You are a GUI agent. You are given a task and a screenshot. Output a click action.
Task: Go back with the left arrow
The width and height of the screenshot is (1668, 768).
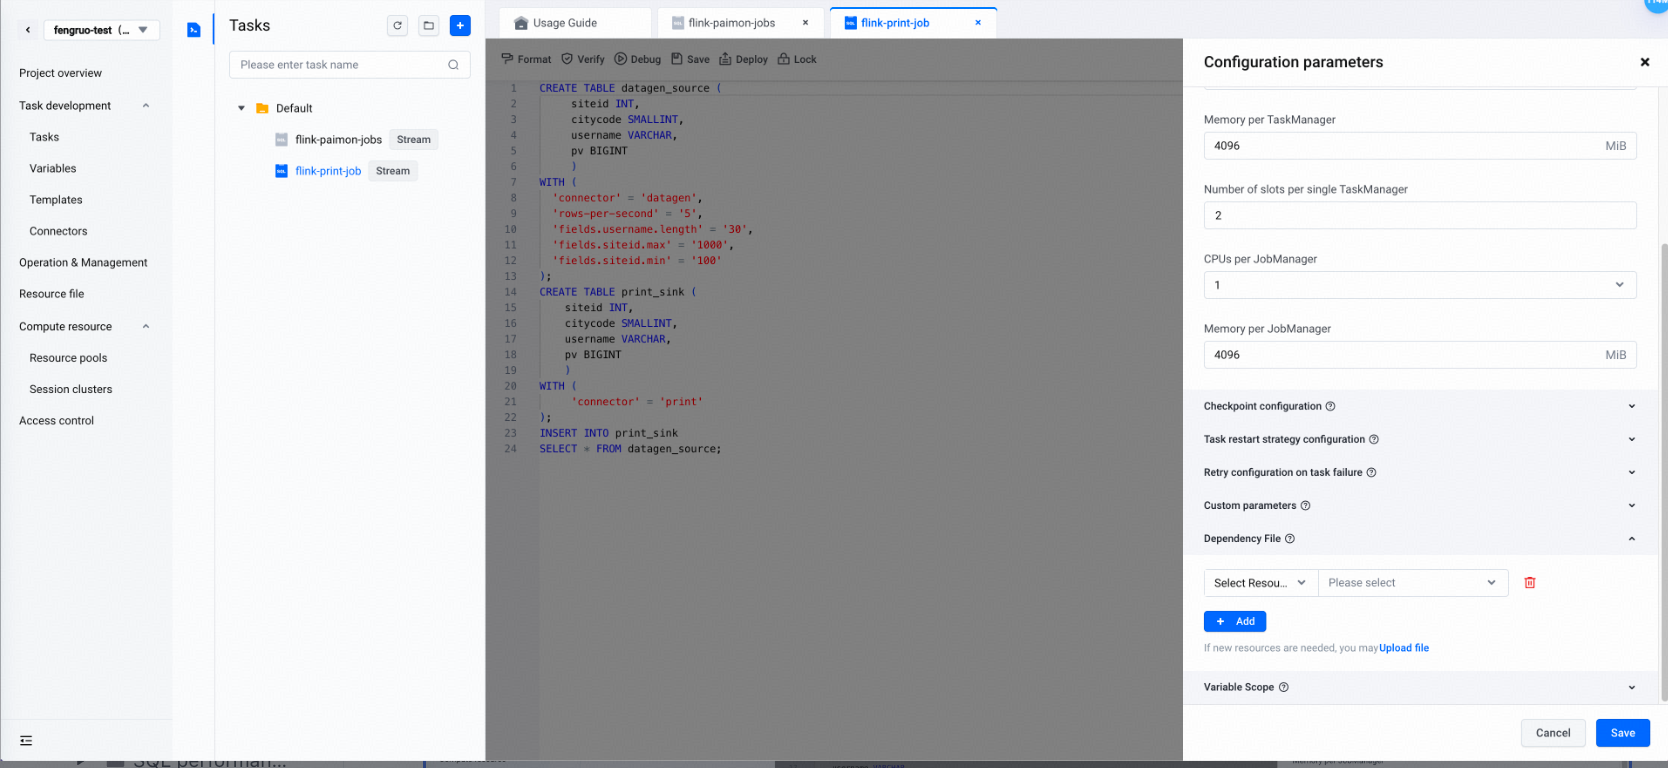[x=28, y=30]
